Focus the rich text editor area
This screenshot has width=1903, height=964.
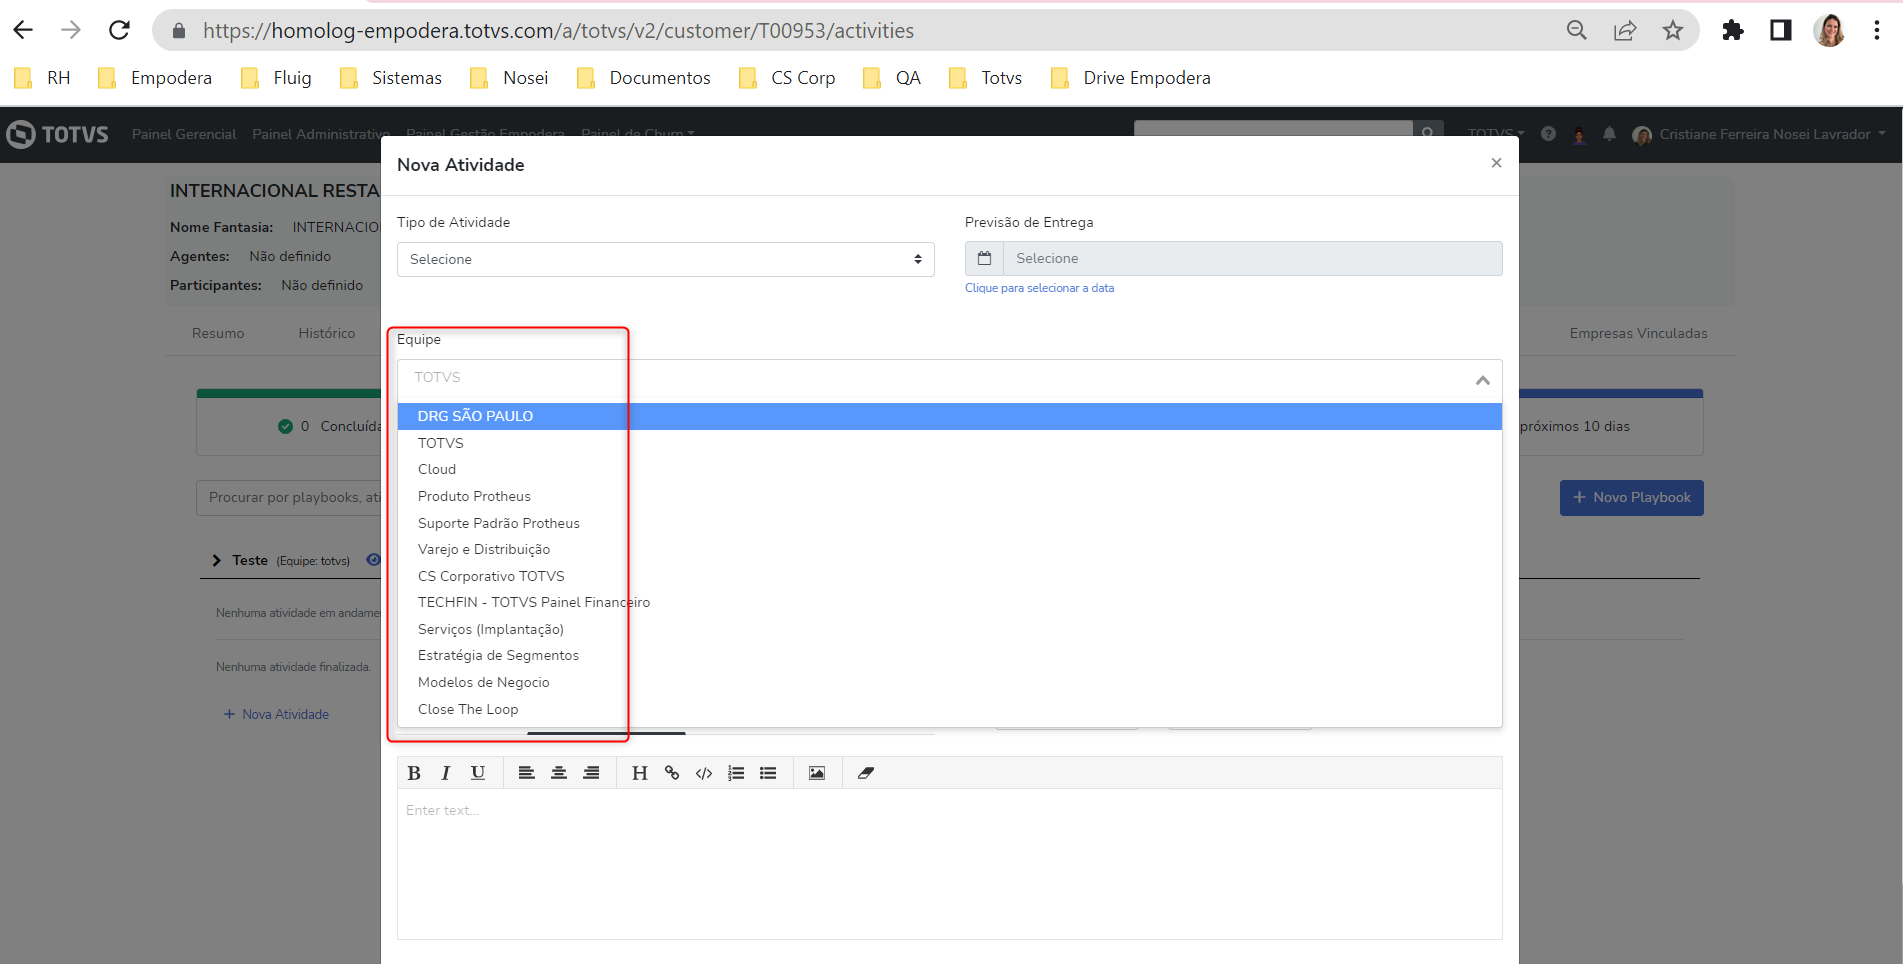[x=950, y=864]
